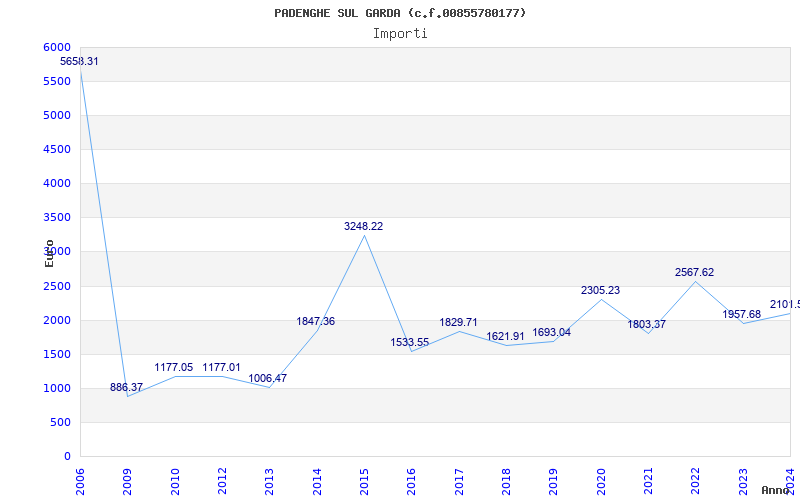Select the year 2013 axis label
Viewport: 800px width, 500px height.
point(269,481)
